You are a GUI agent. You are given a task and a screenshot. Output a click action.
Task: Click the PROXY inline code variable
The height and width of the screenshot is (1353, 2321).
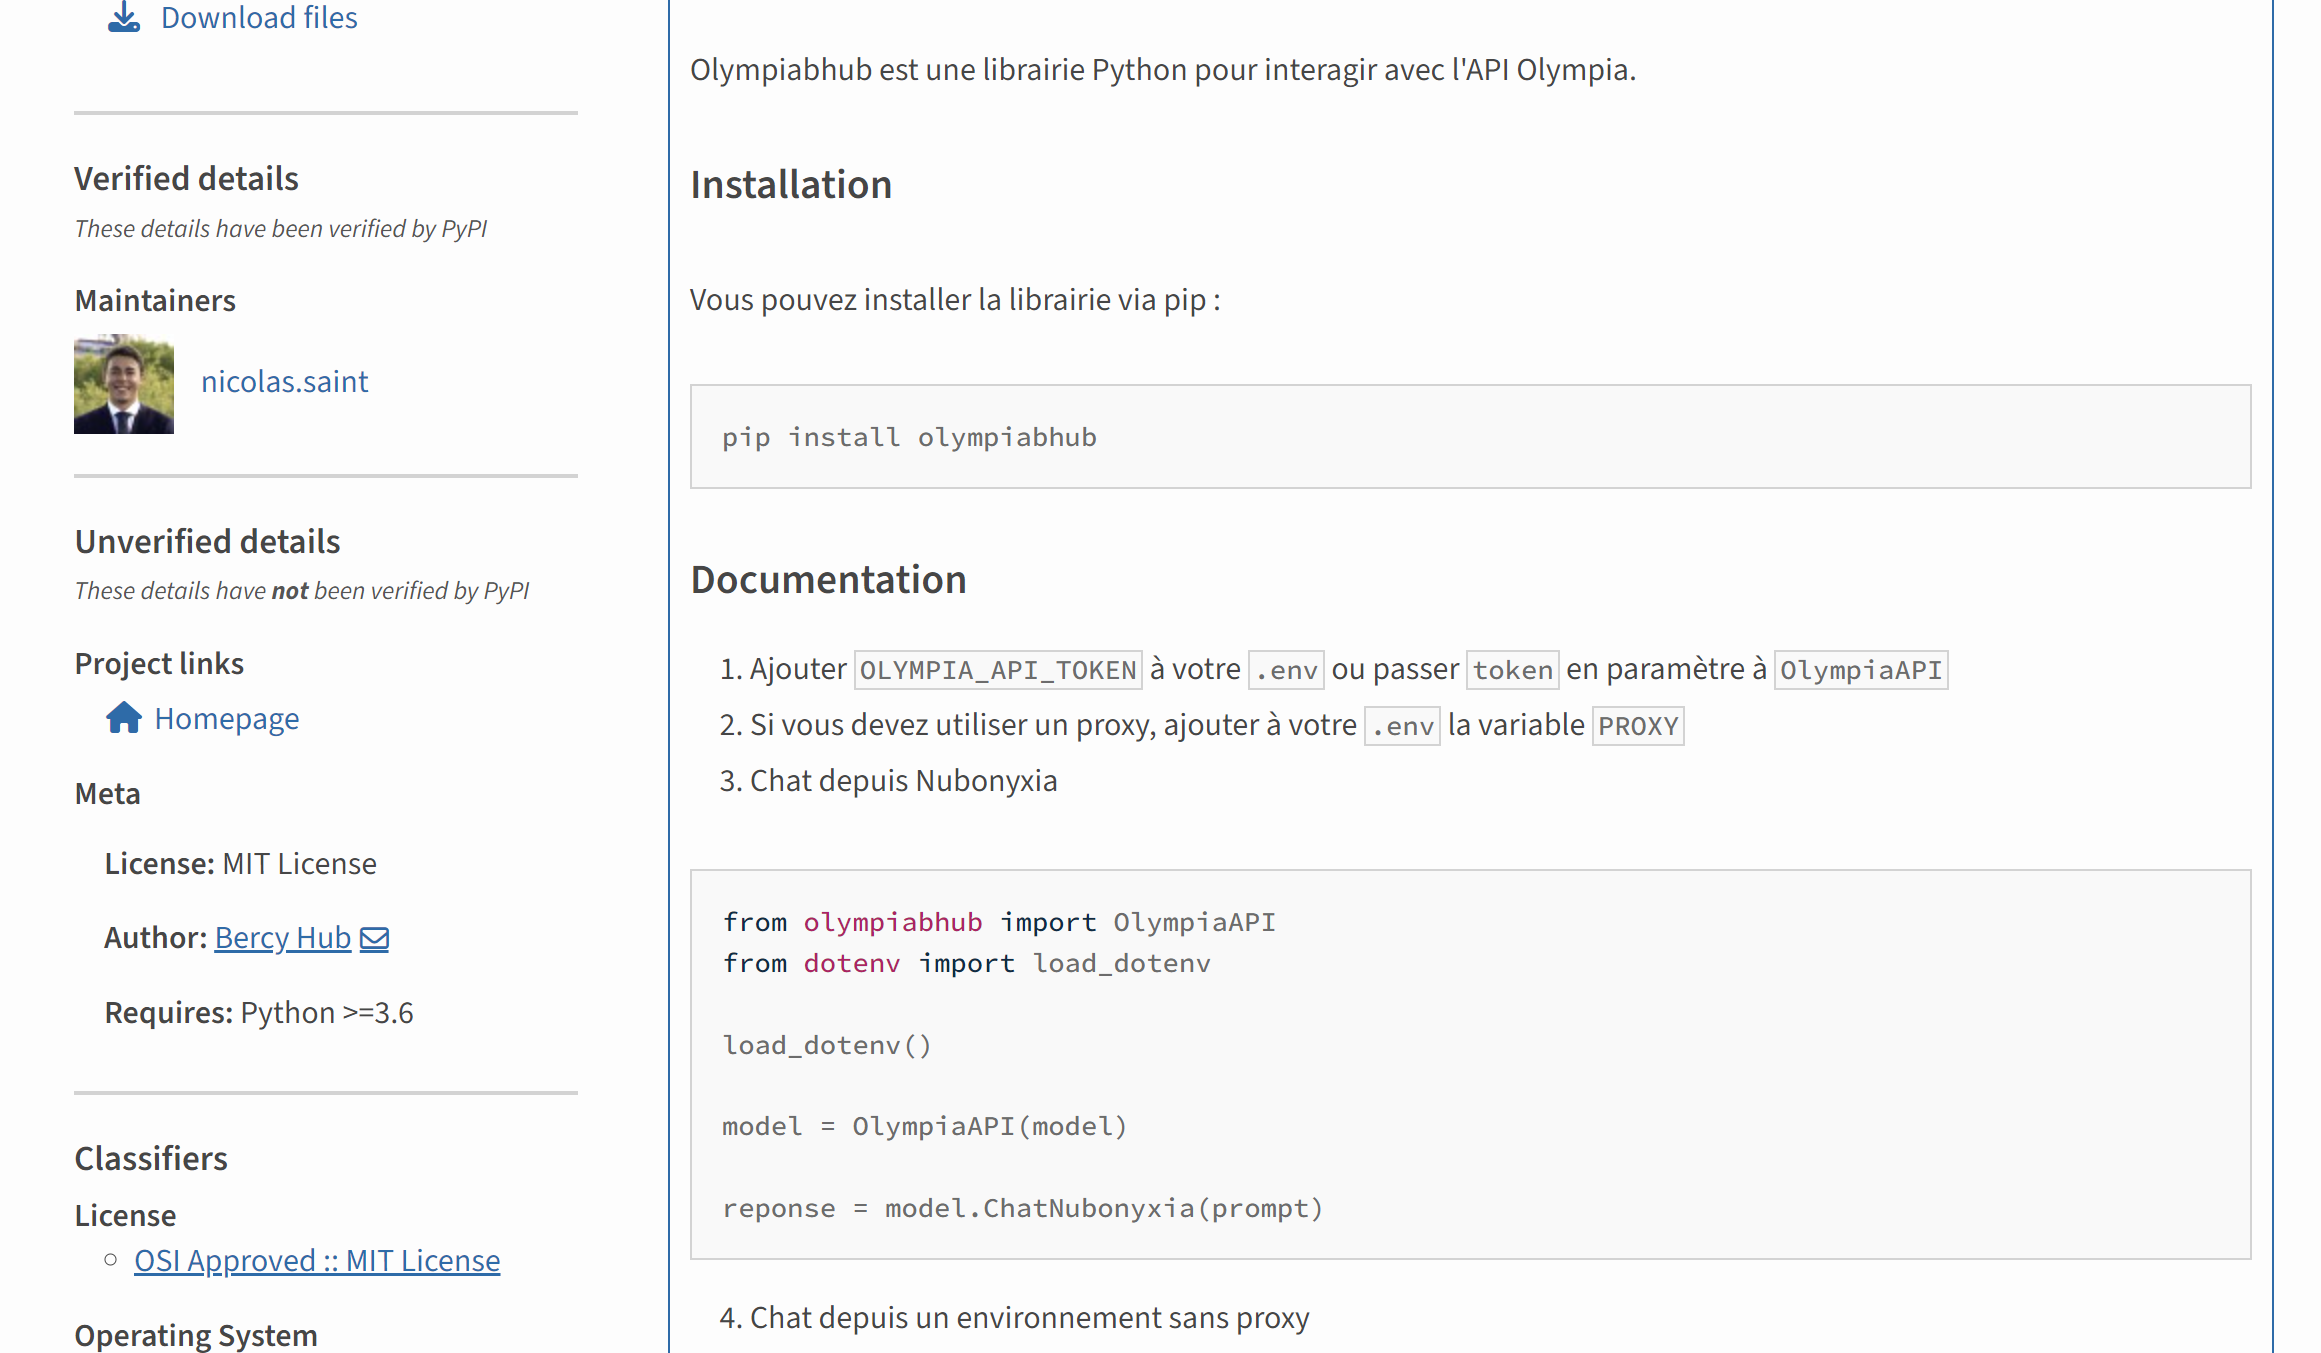[1638, 726]
